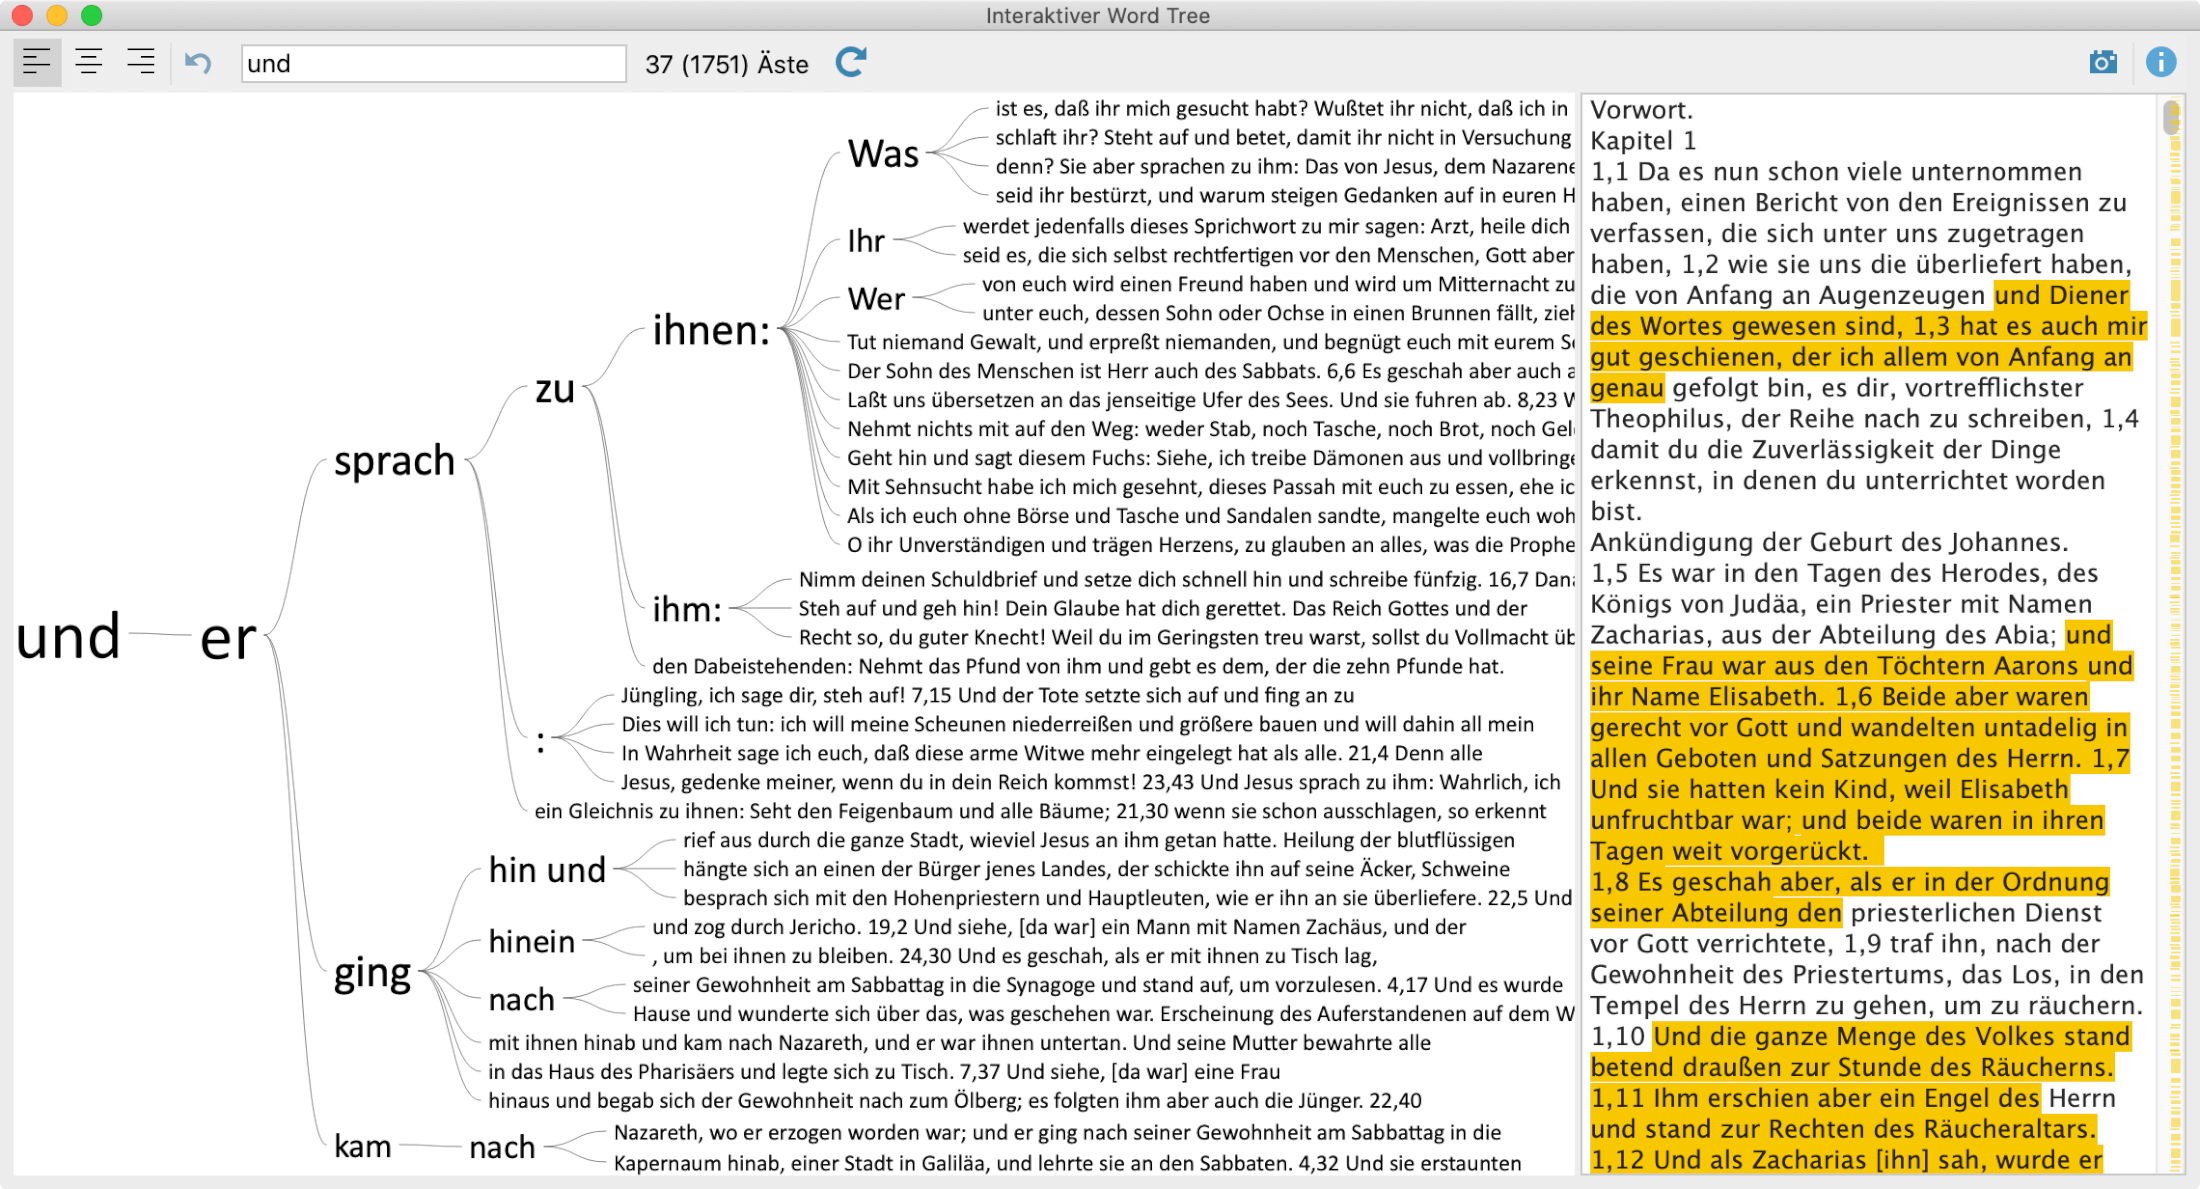Click the colon ':' node under sprach
The image size is (2200, 1189).
point(541,741)
